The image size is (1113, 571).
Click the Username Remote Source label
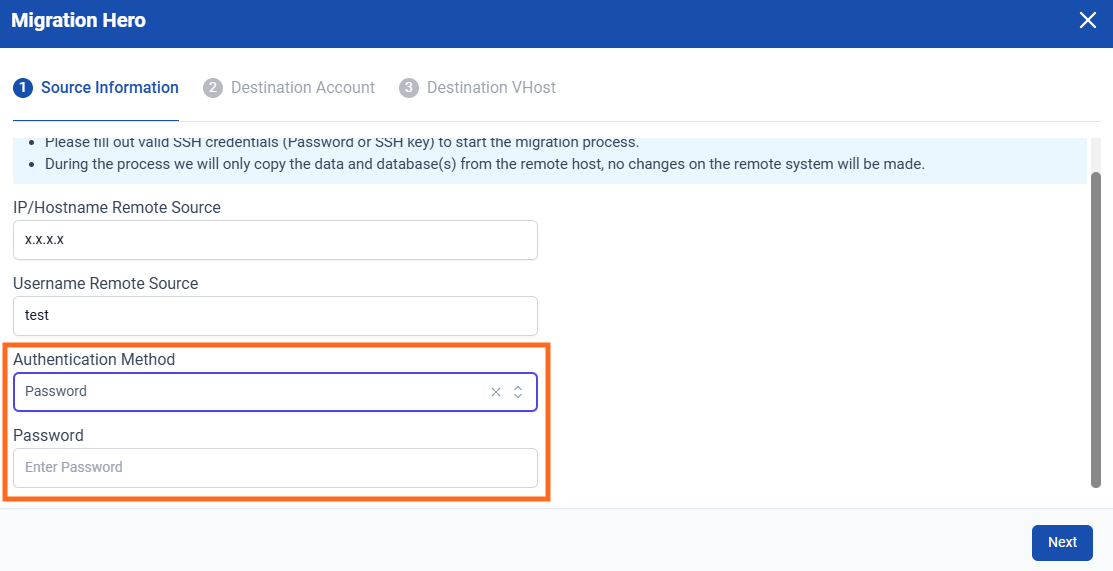tap(105, 284)
